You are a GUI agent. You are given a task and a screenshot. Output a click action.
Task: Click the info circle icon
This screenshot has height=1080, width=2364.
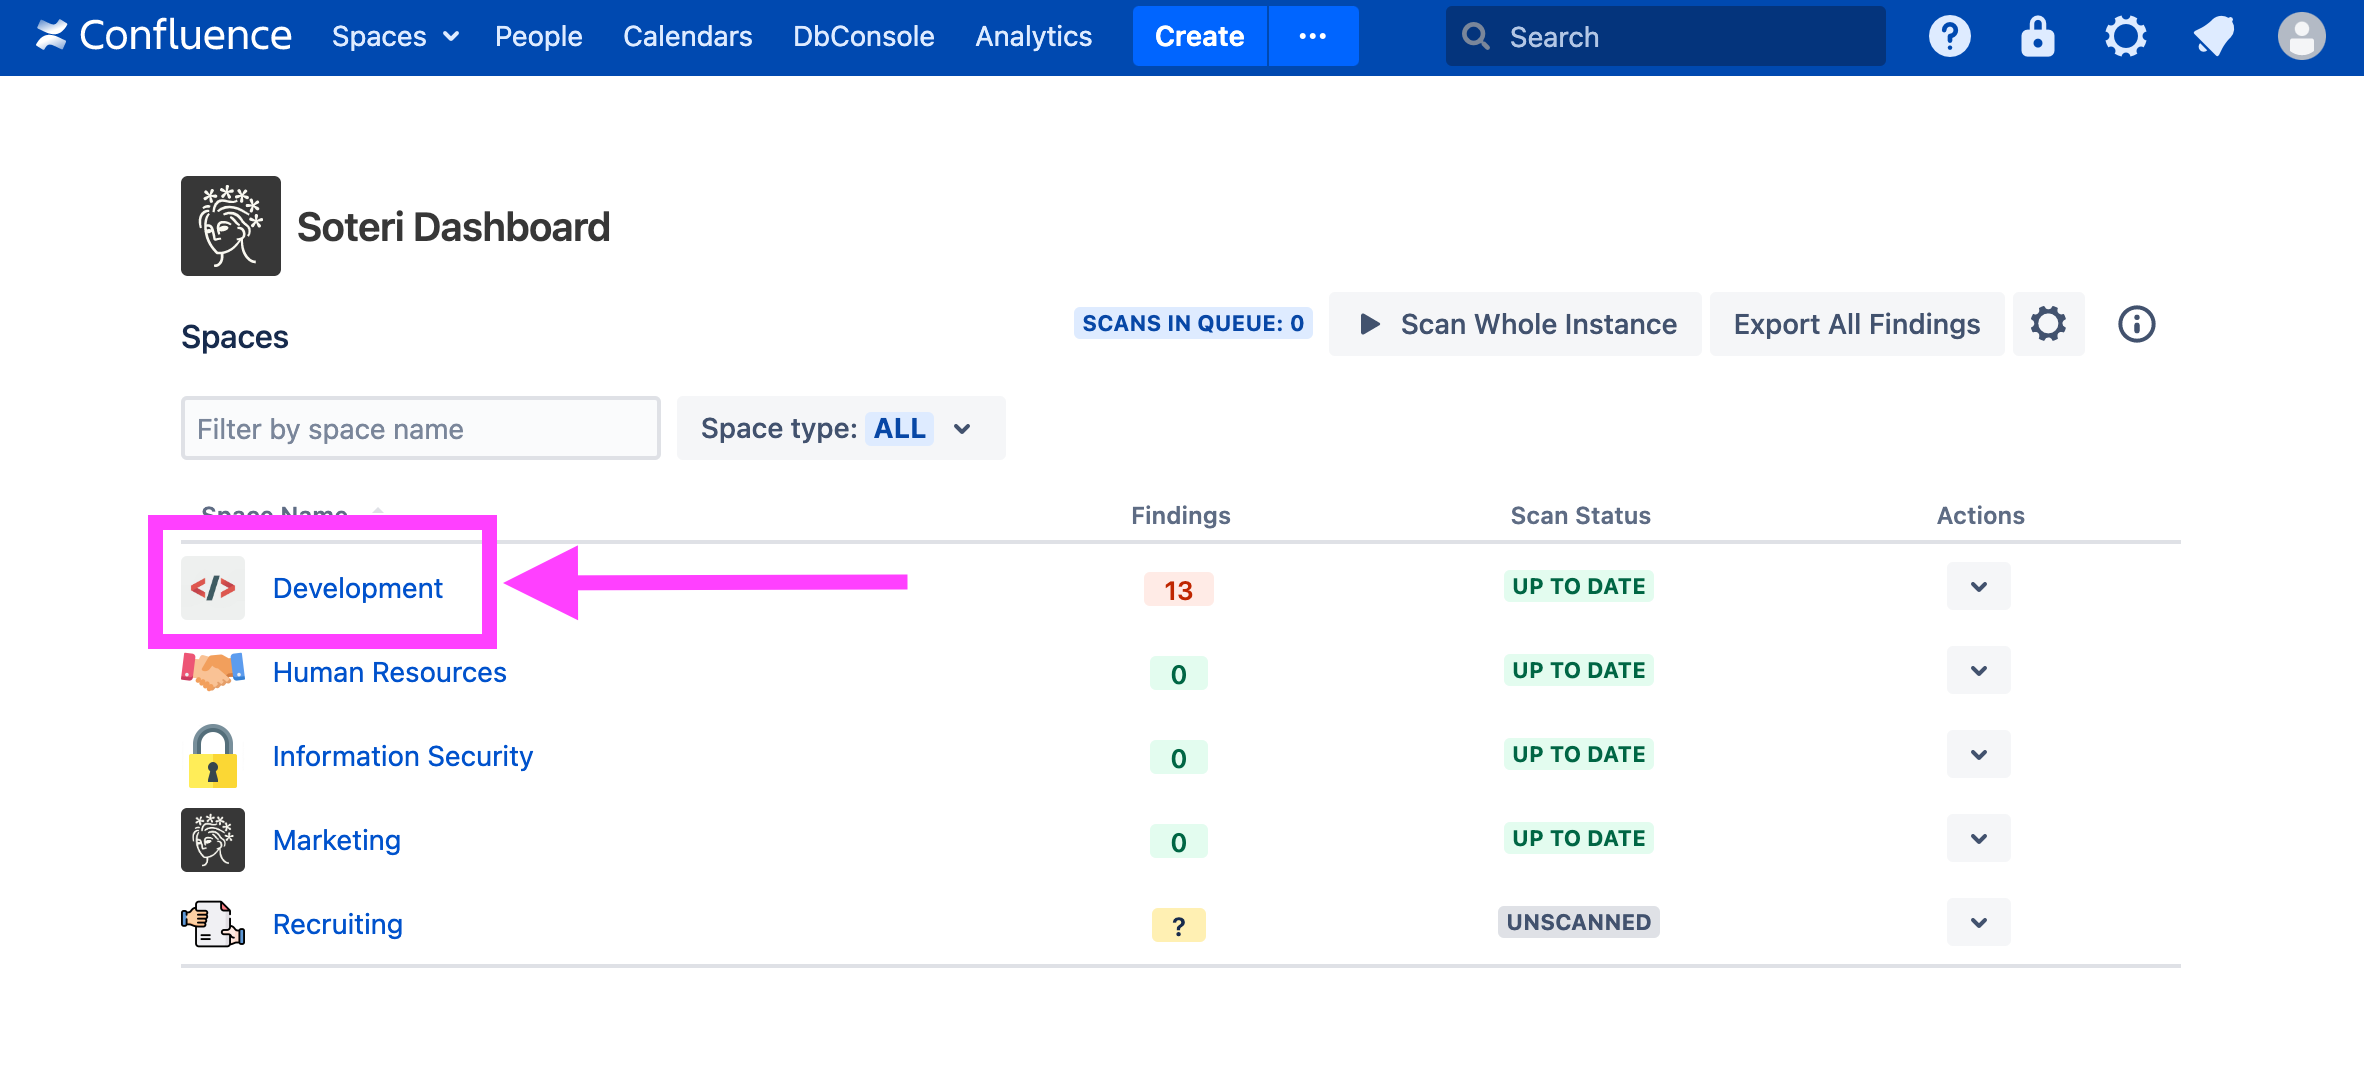(2136, 324)
